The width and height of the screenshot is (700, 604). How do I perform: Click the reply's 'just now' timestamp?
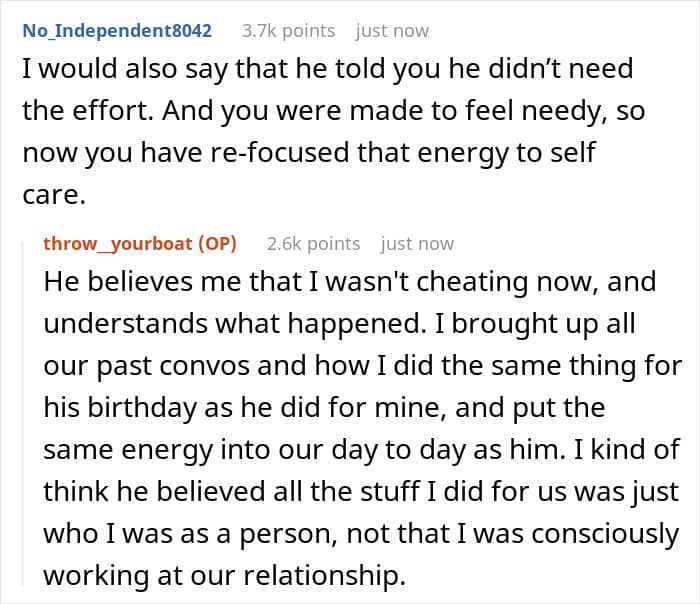[x=417, y=243]
